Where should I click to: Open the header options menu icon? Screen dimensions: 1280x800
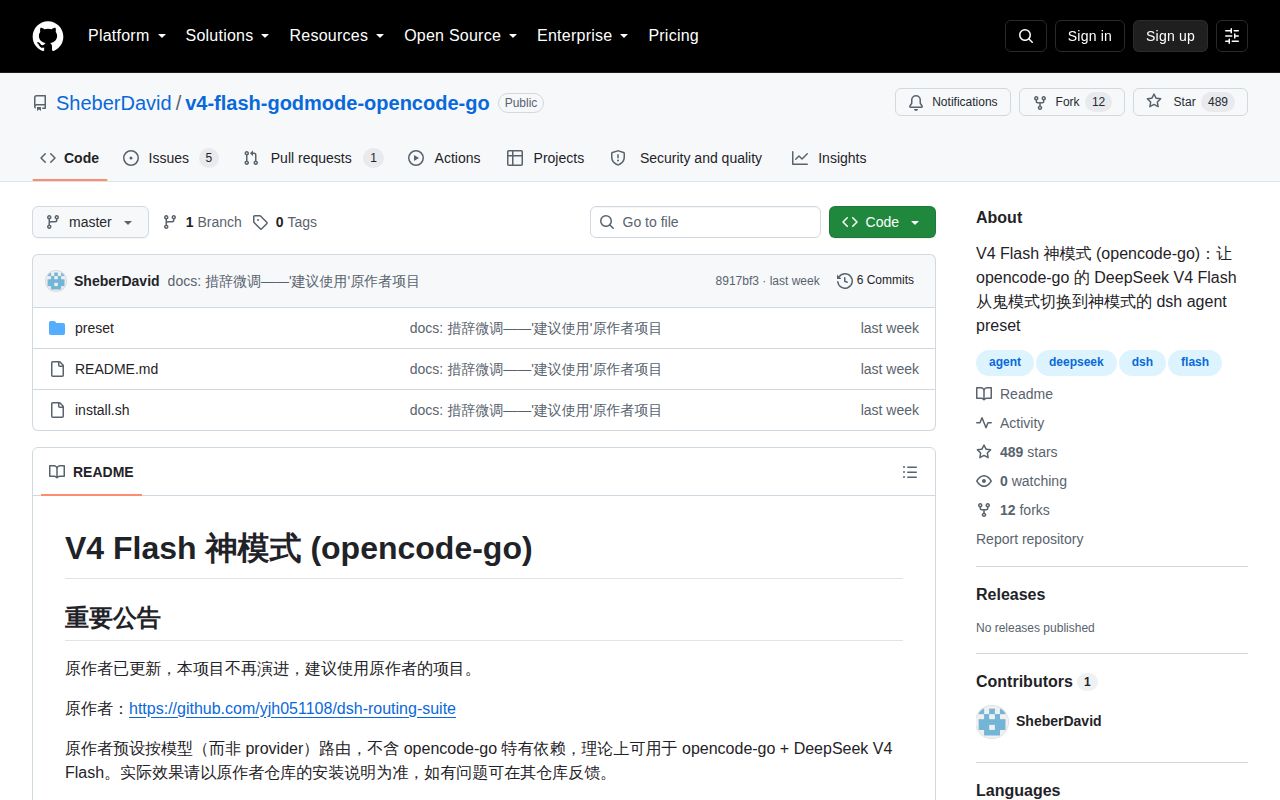tap(1232, 36)
